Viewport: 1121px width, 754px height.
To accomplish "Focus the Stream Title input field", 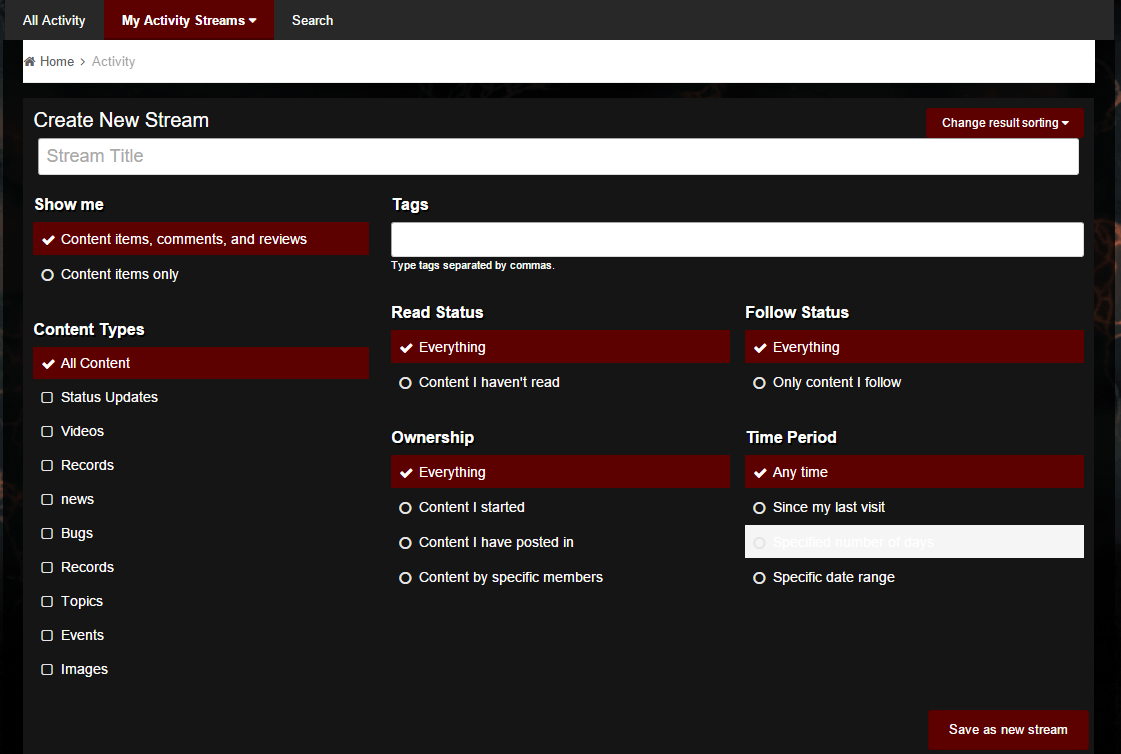I will point(558,157).
